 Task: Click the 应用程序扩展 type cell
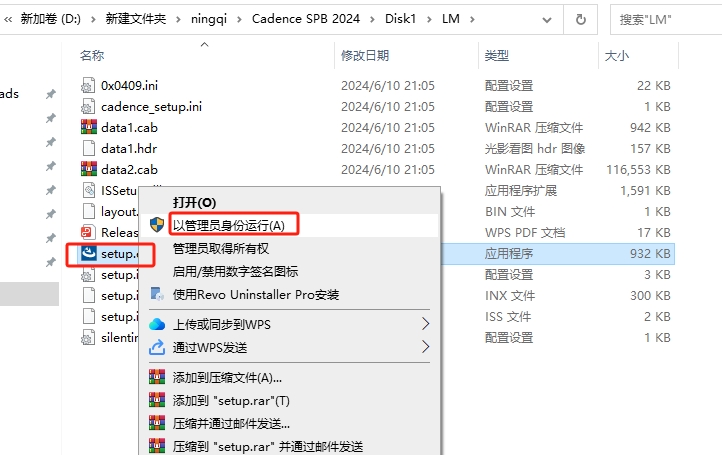[x=521, y=191]
